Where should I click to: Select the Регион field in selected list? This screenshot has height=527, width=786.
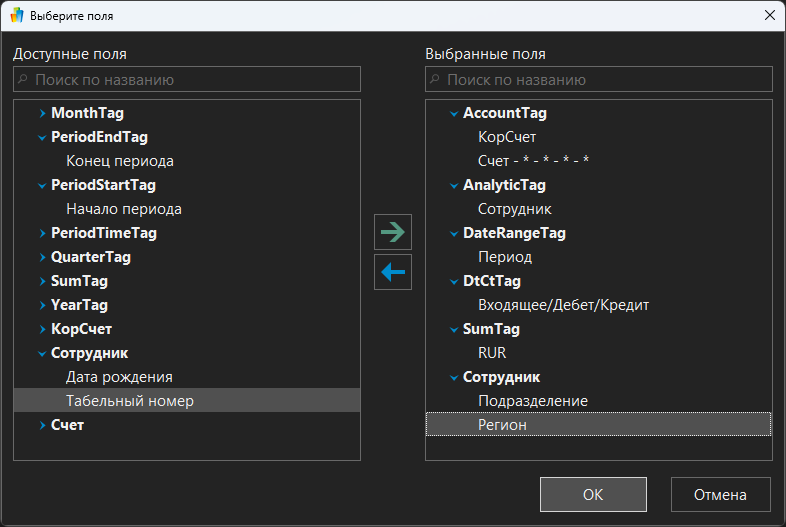point(502,425)
